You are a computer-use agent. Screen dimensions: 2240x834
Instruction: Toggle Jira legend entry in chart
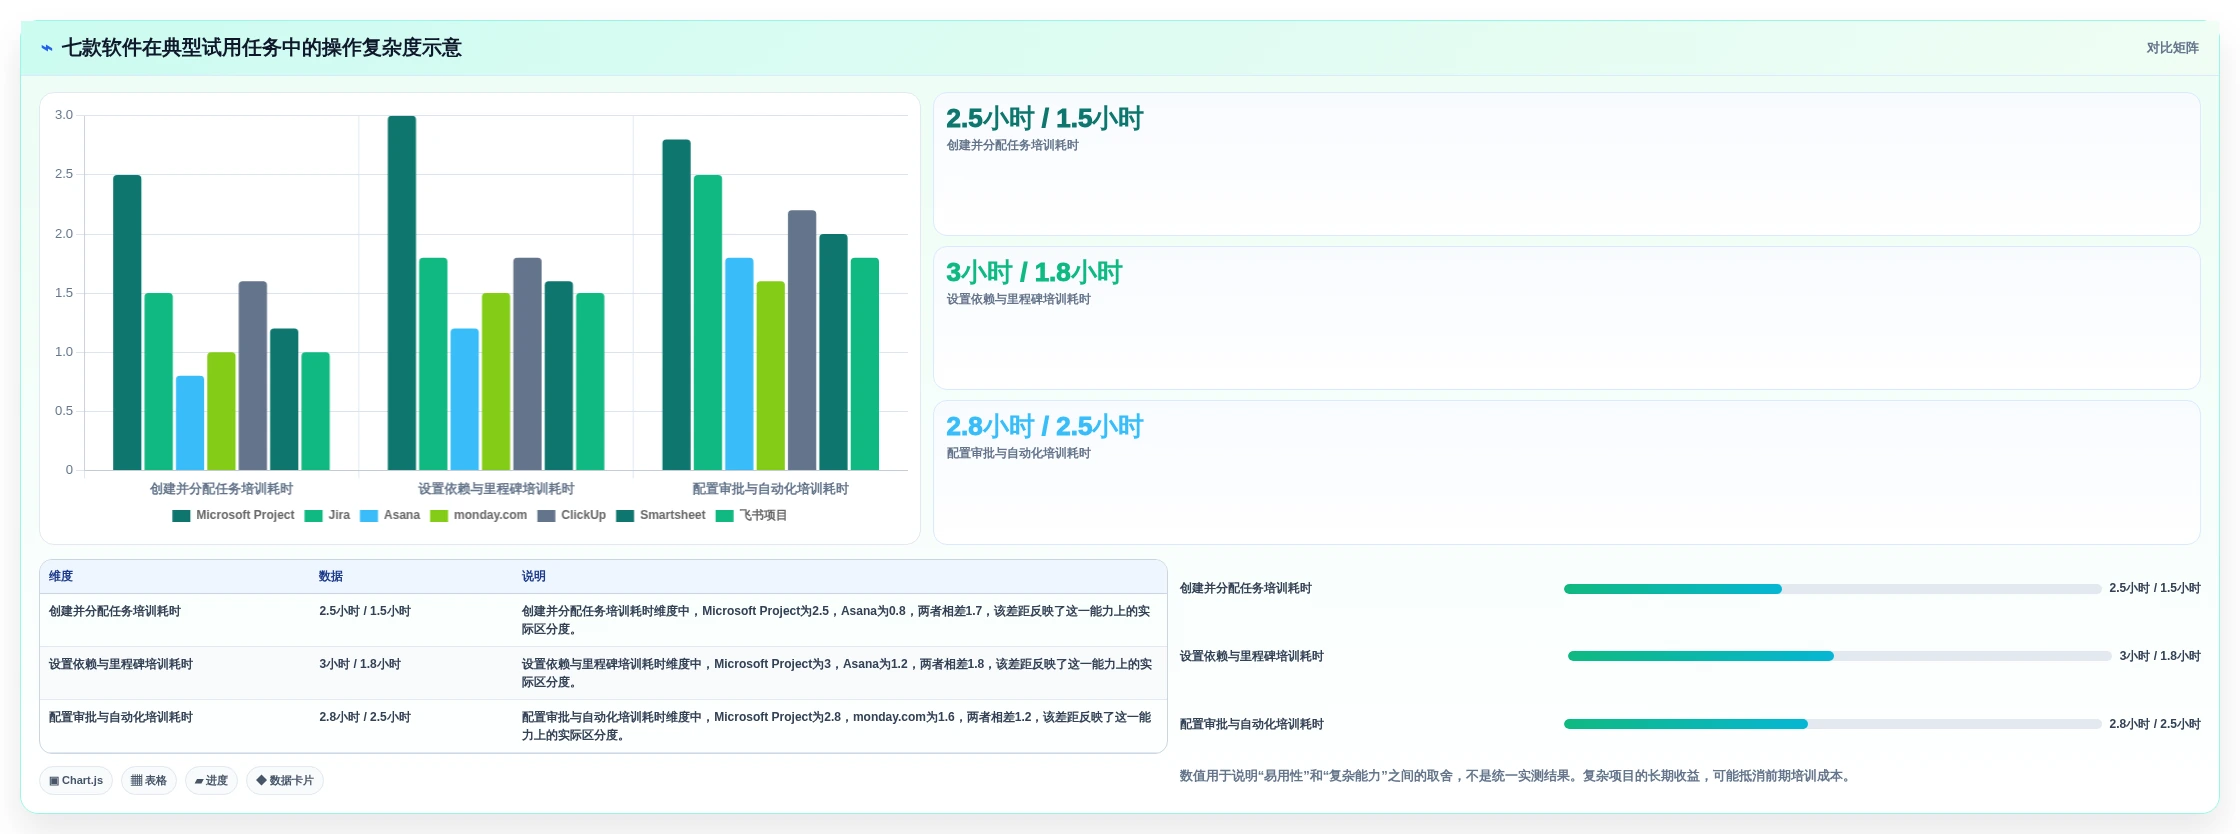pyautogui.click(x=327, y=516)
